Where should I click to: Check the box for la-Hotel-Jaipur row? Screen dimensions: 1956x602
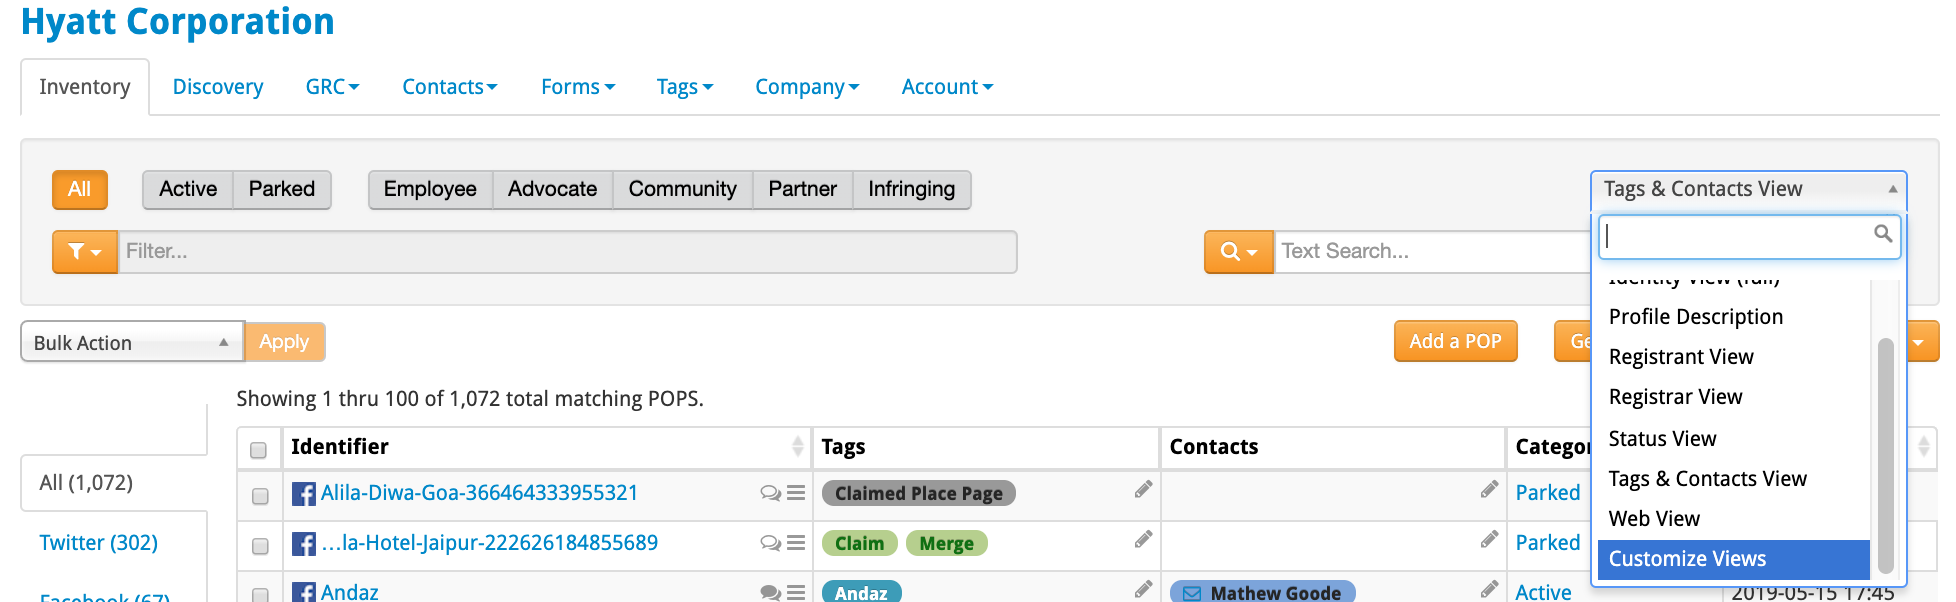pos(260,546)
